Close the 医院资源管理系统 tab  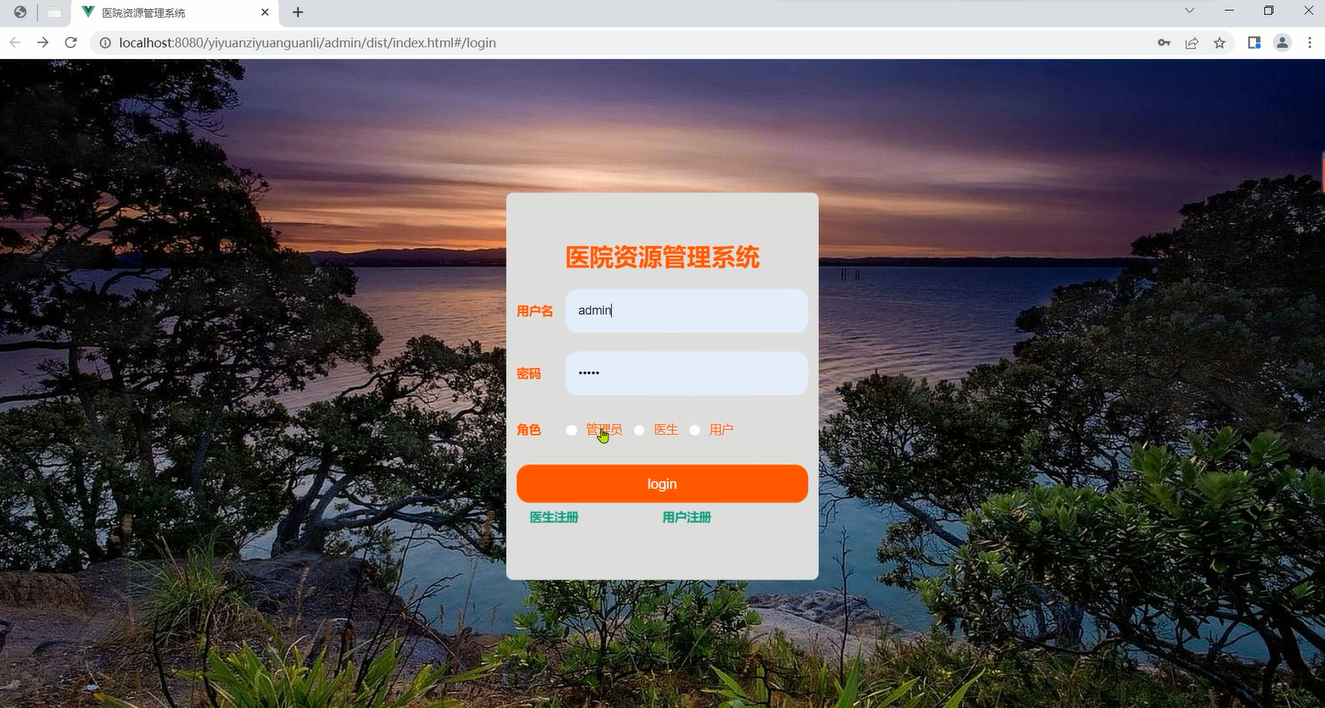point(265,13)
